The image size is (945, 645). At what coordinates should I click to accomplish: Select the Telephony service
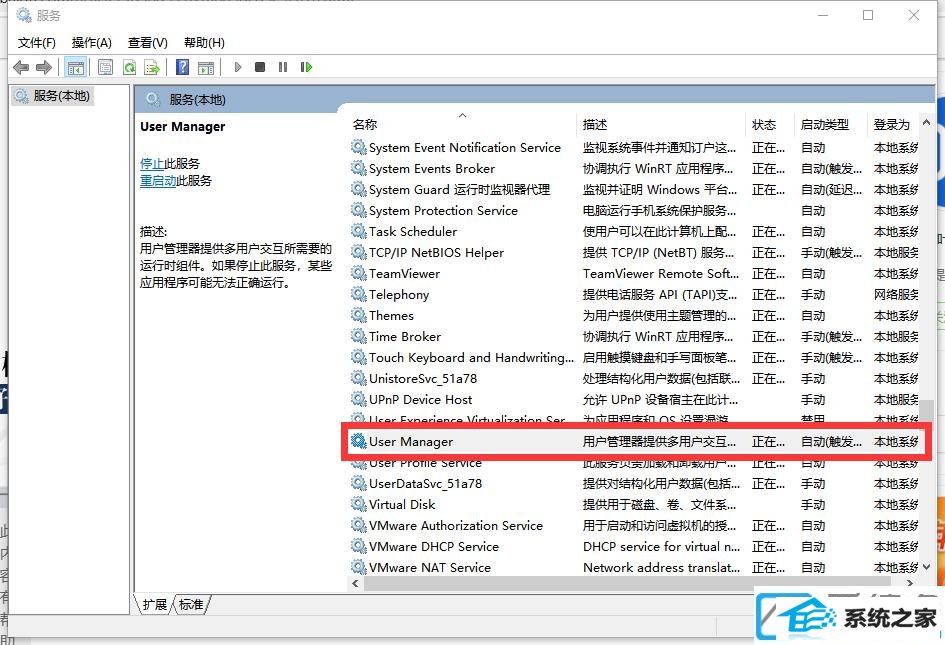pos(634,295)
